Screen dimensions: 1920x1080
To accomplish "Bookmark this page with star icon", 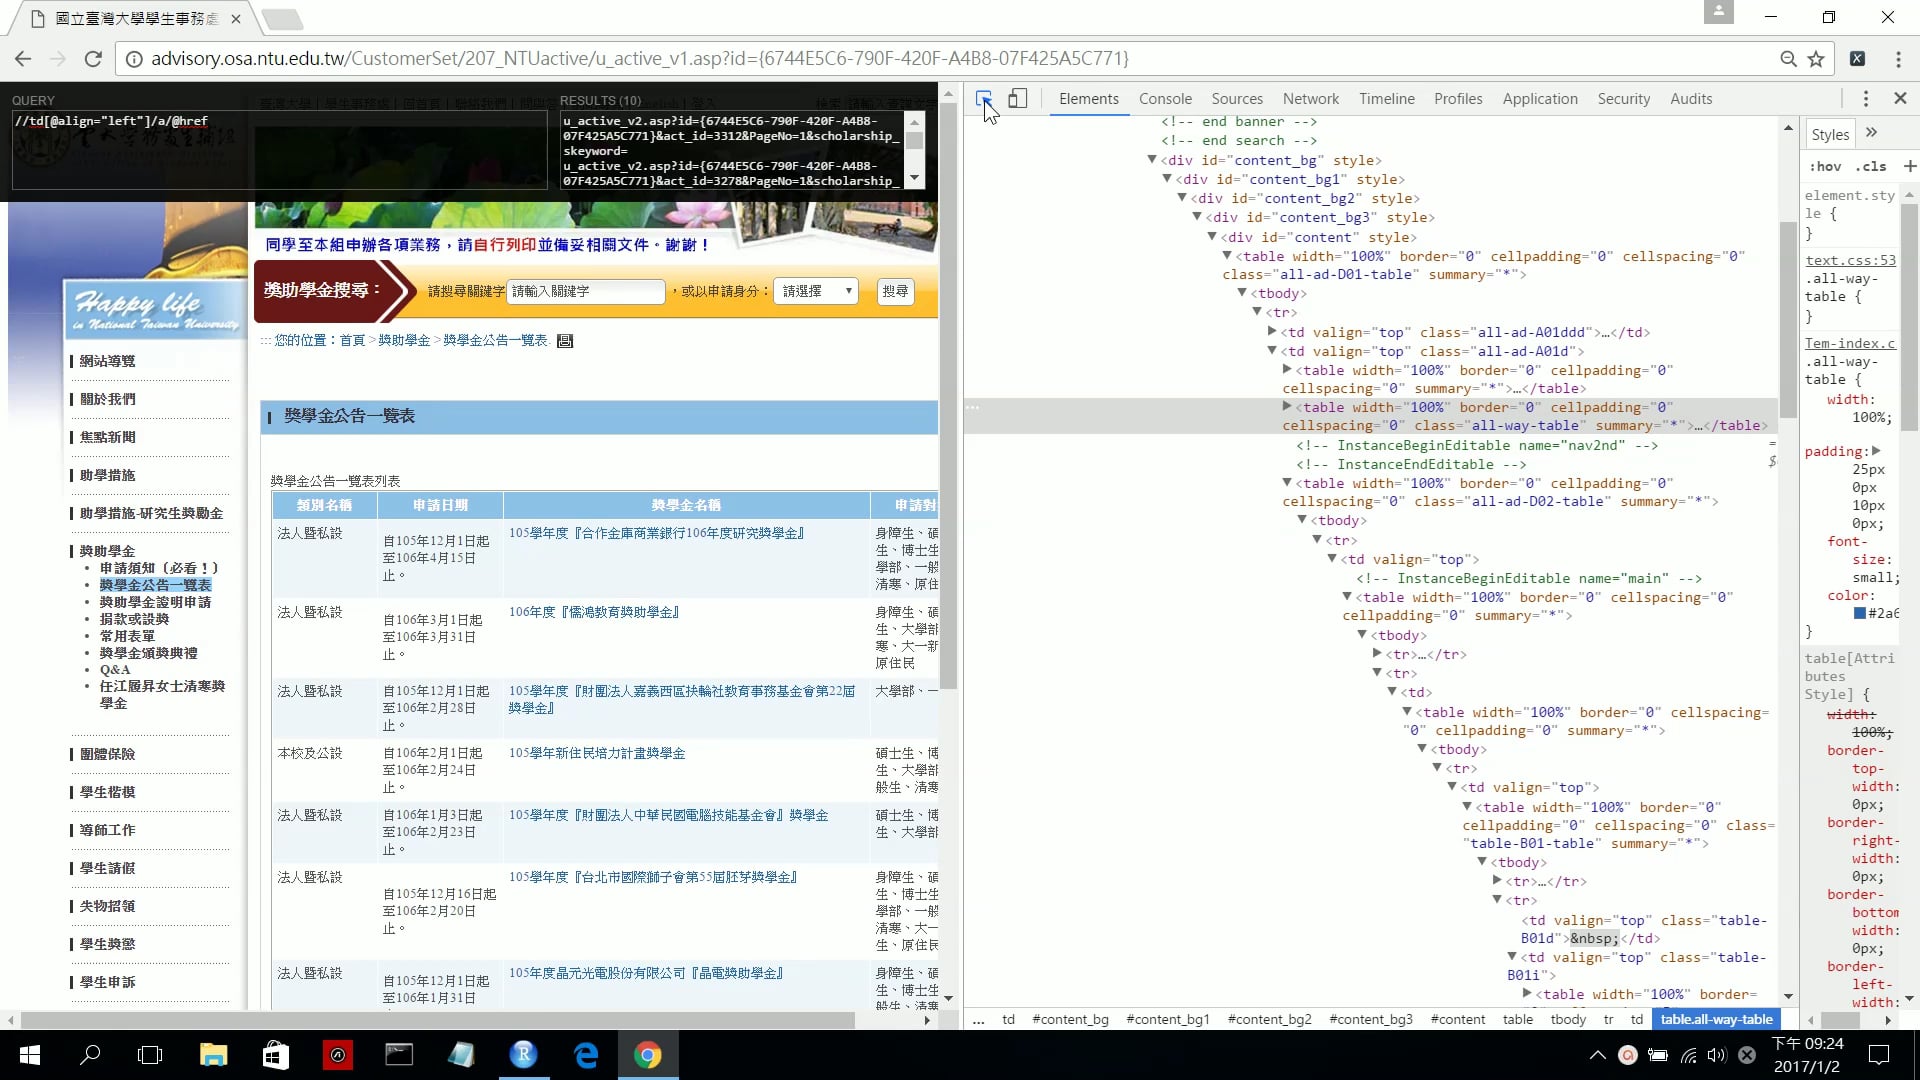I will point(1816,59).
